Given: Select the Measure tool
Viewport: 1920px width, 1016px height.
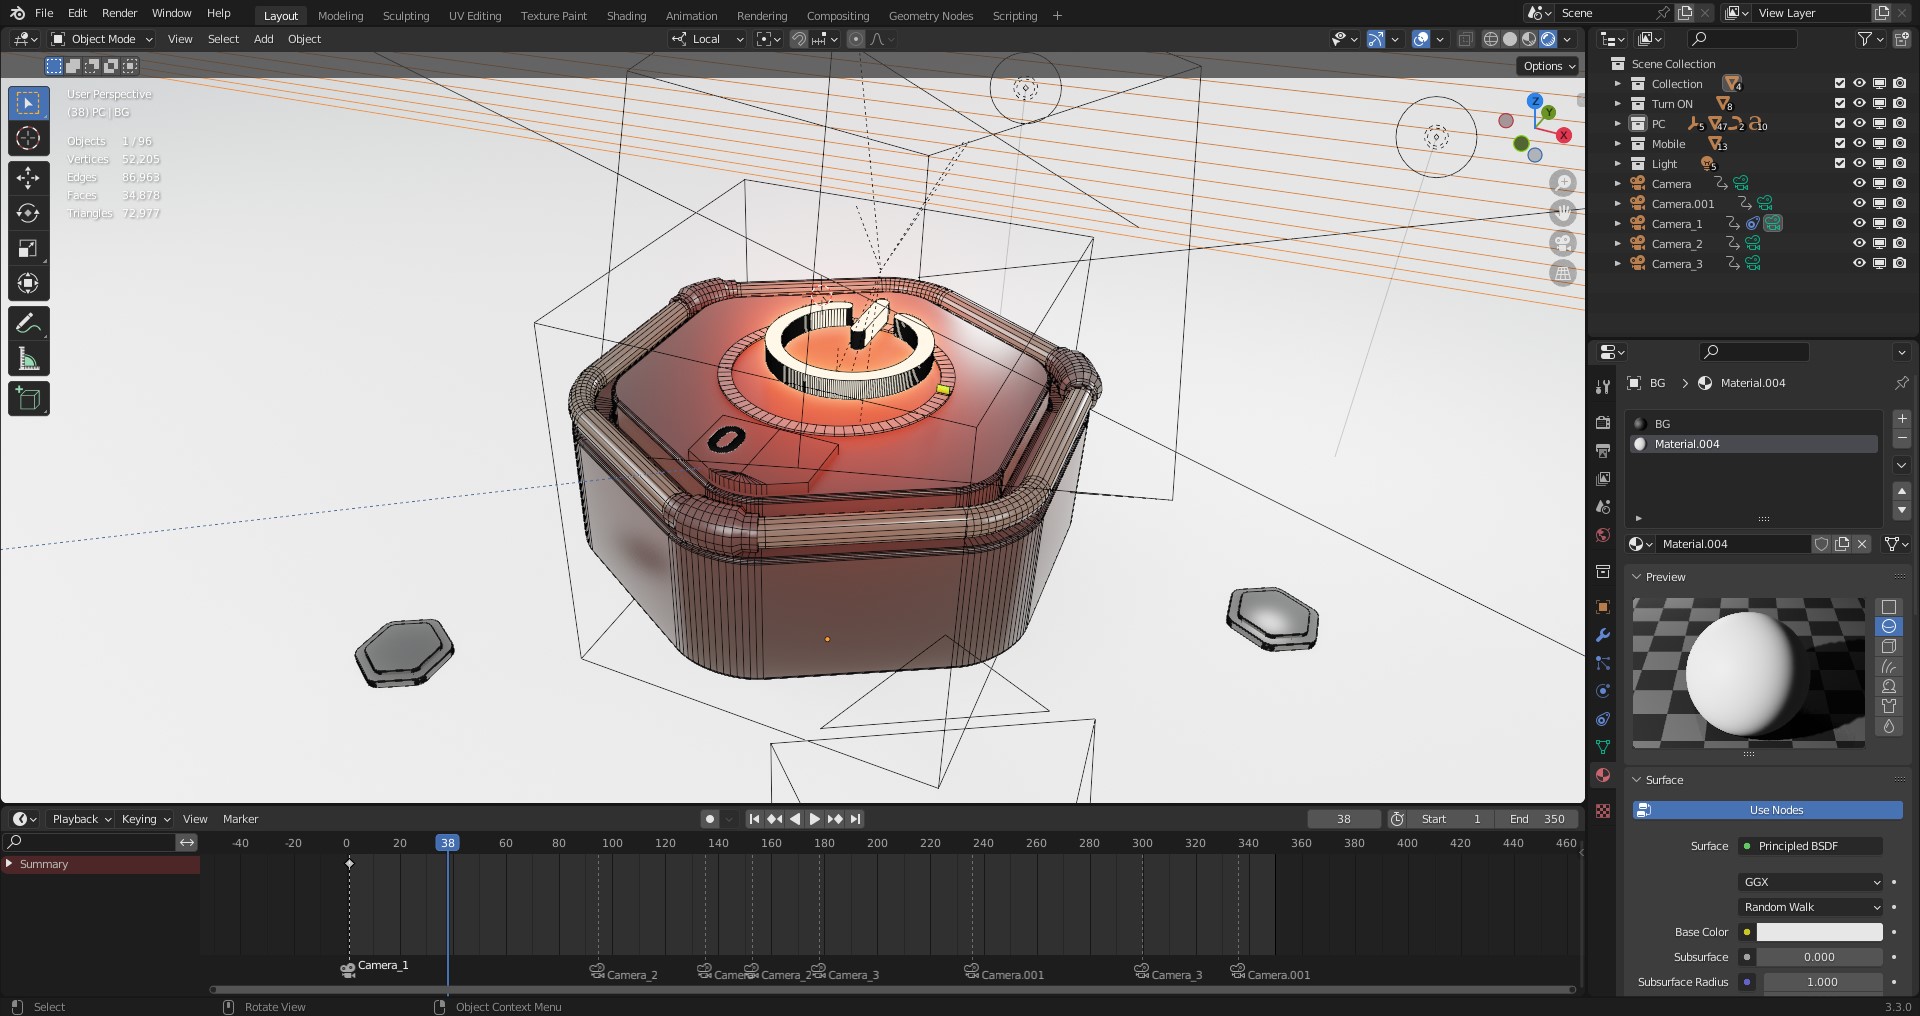Looking at the screenshot, I should click(28, 357).
